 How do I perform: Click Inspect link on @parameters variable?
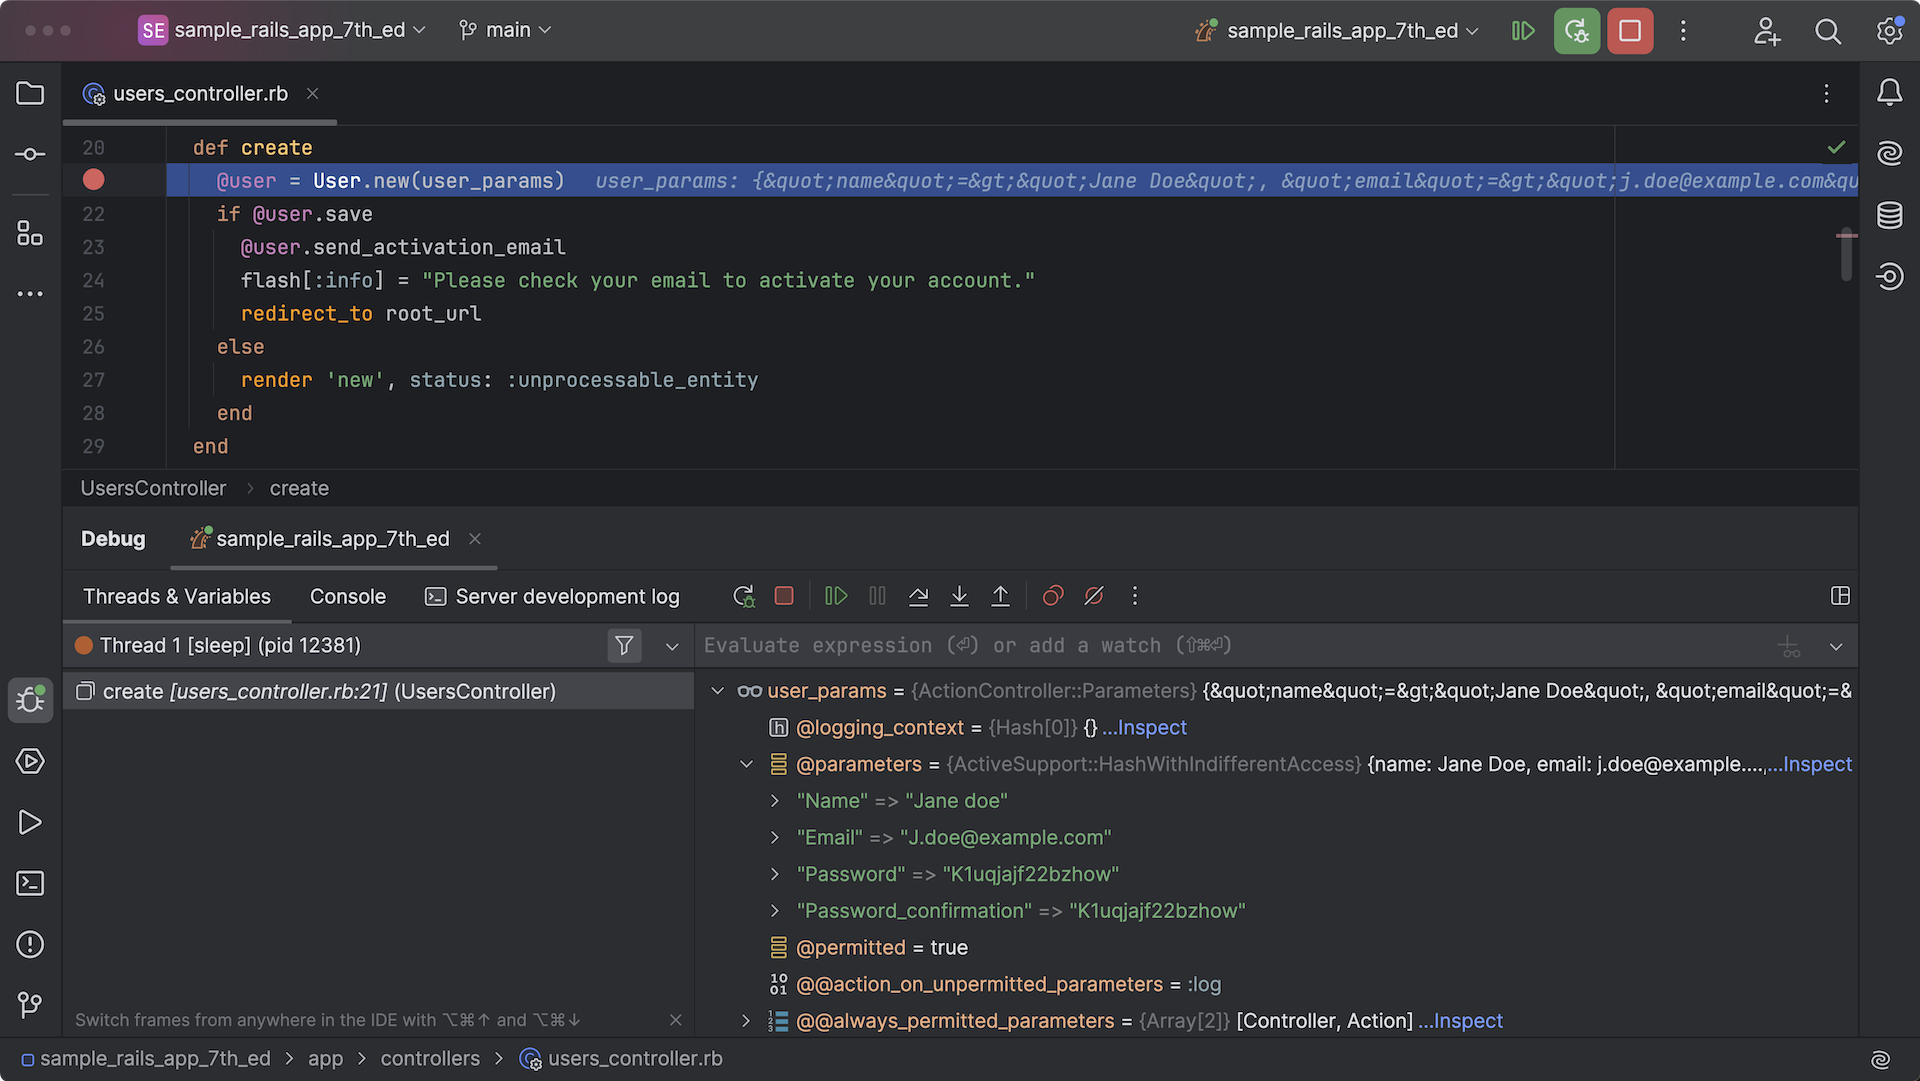1817,765
